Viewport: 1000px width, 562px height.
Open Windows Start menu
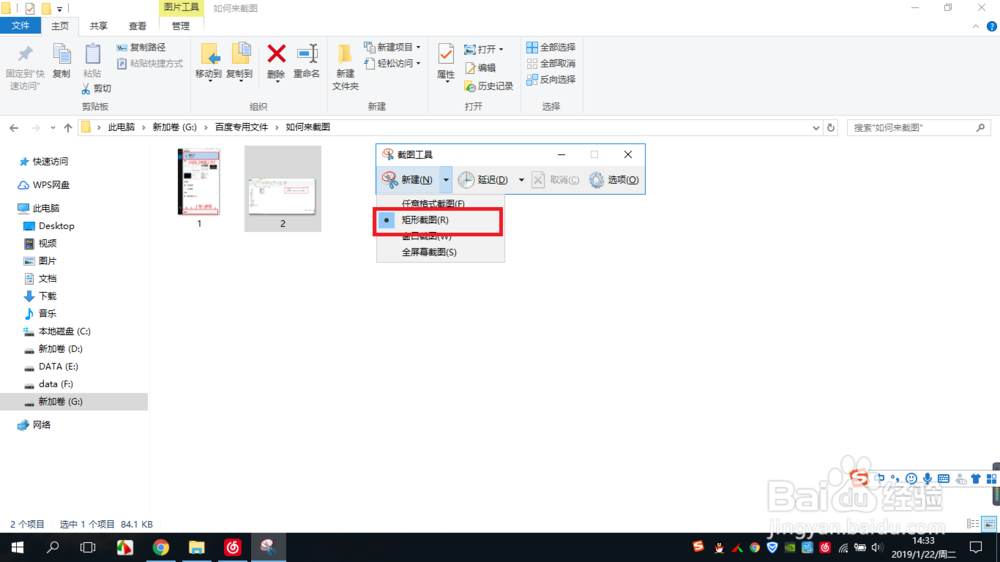tap(17, 547)
